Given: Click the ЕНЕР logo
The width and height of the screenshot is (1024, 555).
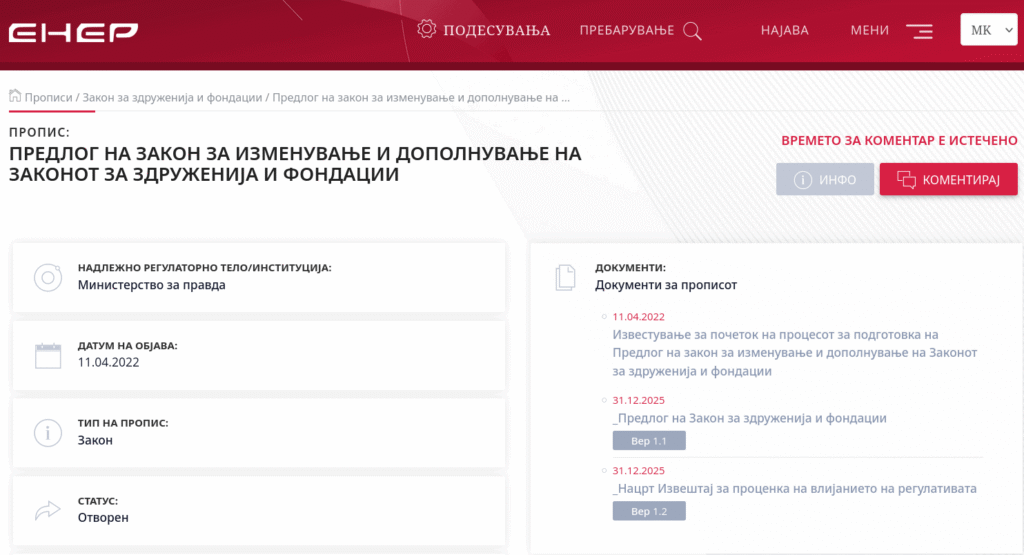Looking at the screenshot, I should pos(73,32).
